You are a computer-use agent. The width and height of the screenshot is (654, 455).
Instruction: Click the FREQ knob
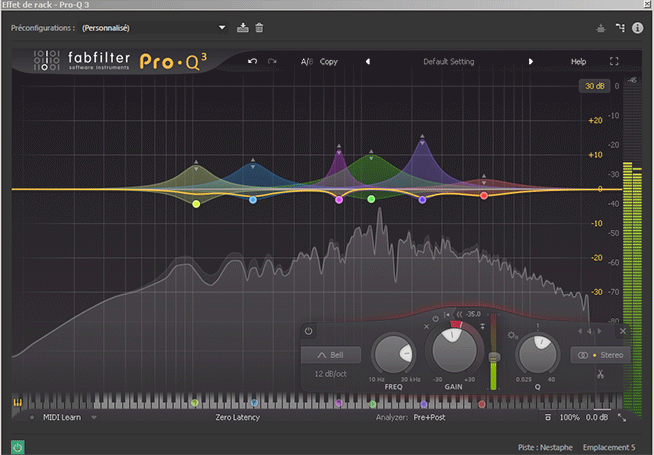(x=393, y=354)
